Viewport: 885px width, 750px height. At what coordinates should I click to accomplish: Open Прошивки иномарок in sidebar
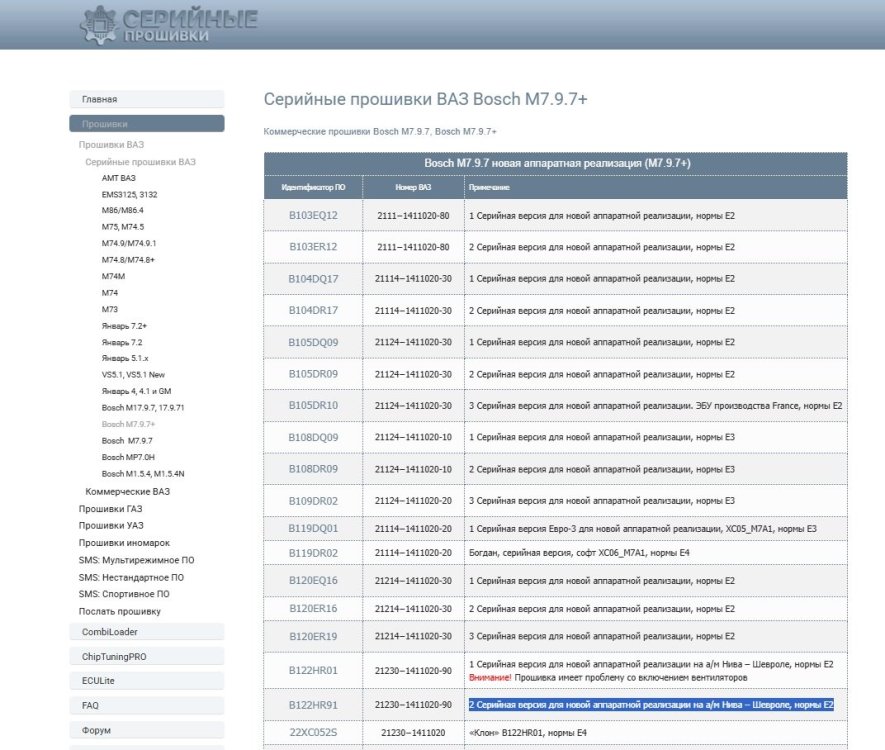coord(124,543)
